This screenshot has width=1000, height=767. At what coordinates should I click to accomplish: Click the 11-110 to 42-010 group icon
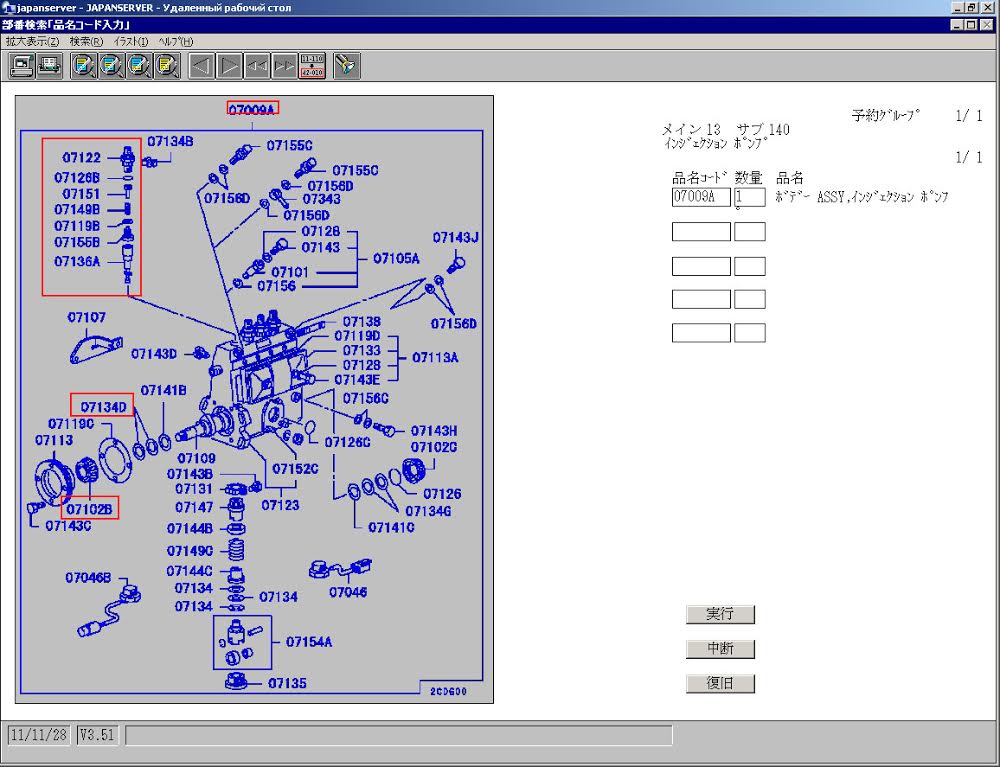coord(312,66)
